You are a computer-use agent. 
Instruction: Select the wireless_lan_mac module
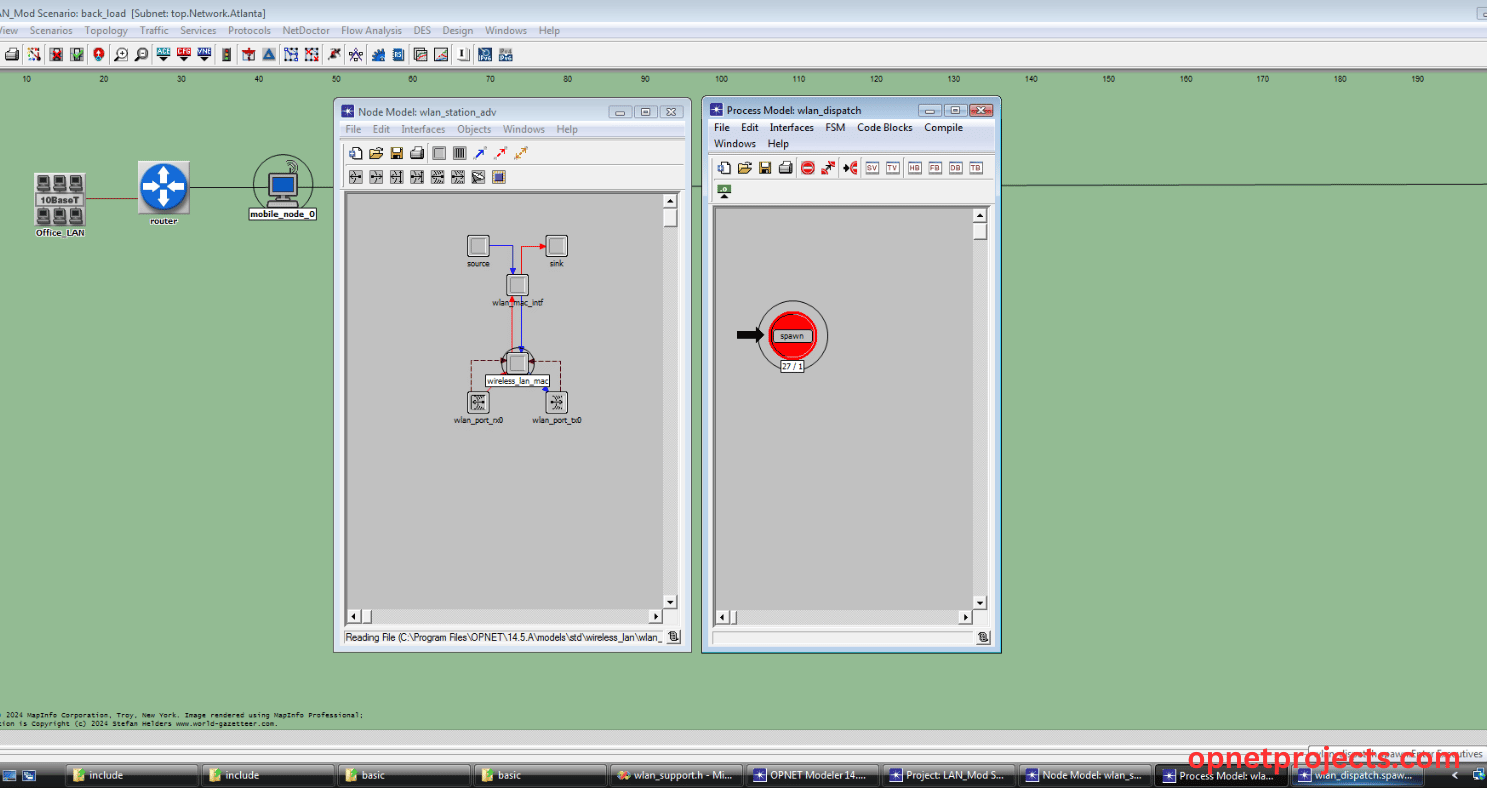(517, 363)
